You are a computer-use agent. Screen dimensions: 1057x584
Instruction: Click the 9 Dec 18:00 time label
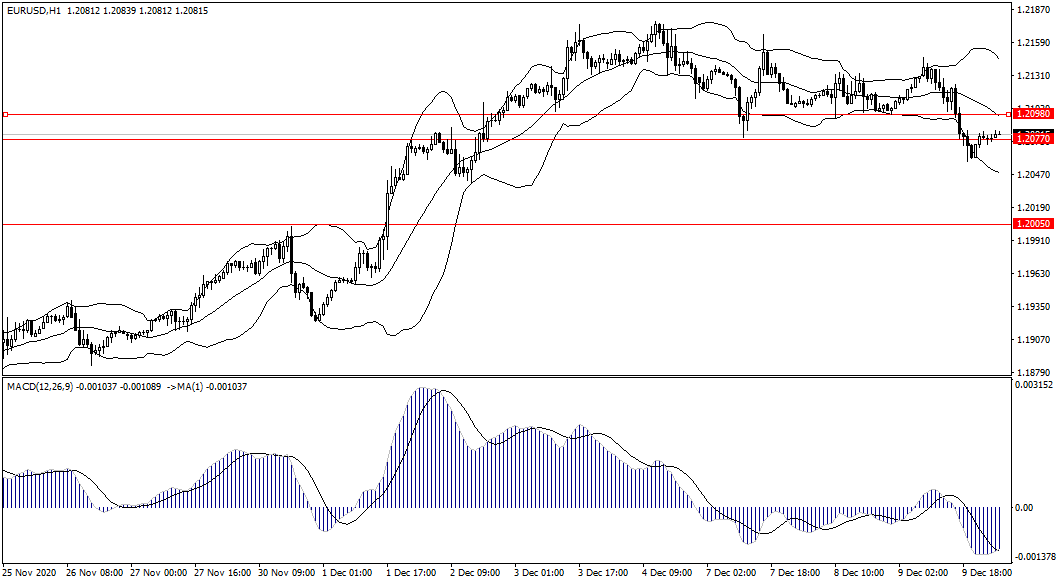(986, 574)
